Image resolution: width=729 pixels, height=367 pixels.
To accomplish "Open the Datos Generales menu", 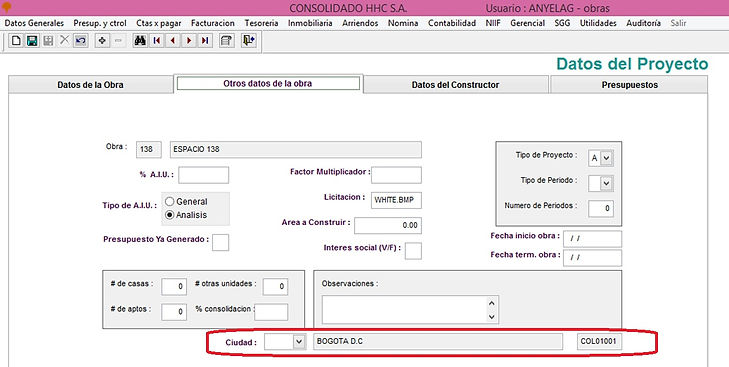I will (34, 23).
